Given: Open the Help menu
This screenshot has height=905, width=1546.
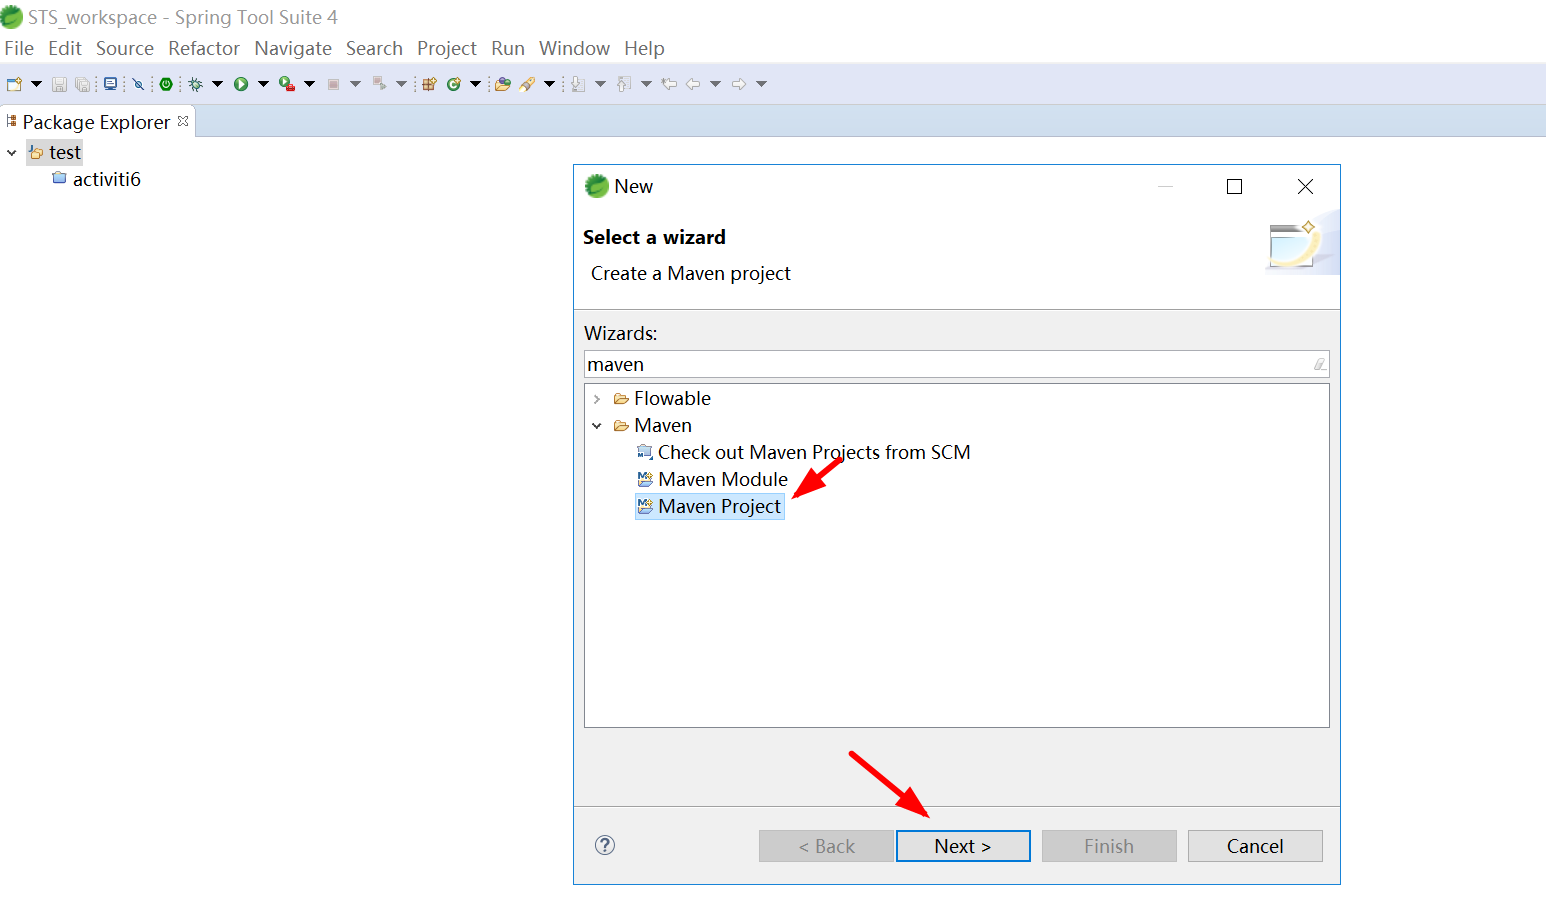Looking at the screenshot, I should click(644, 48).
